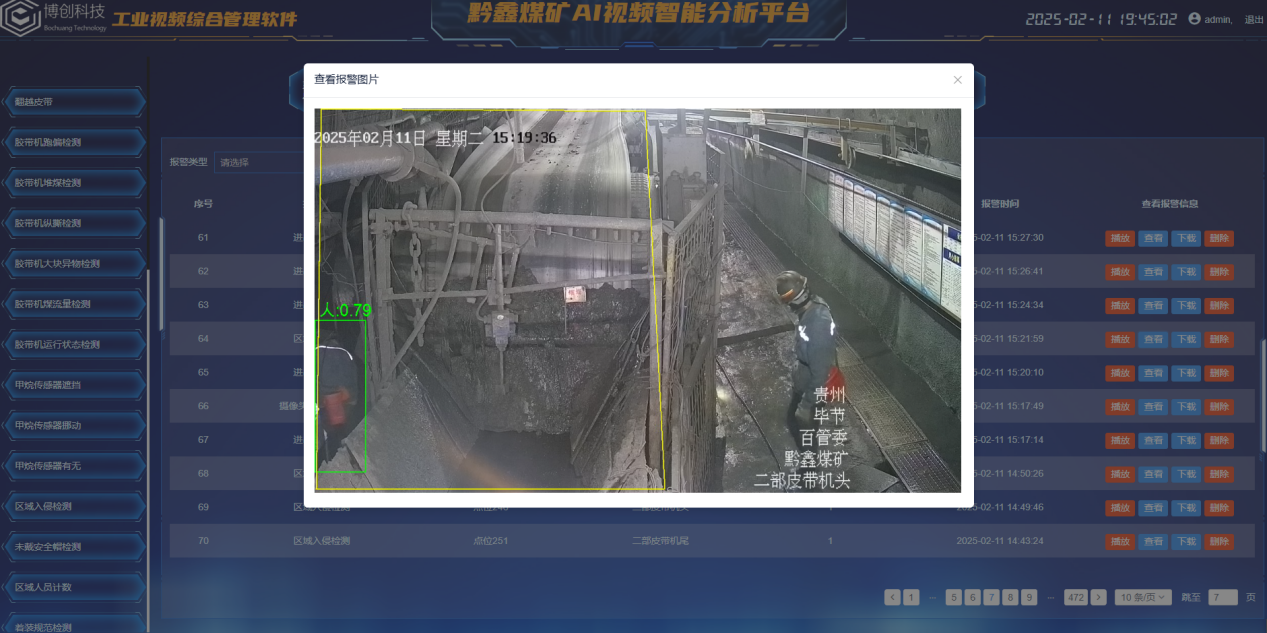Click the 跳至 page number input field
This screenshot has height=633, width=1267.
coord(1222,597)
